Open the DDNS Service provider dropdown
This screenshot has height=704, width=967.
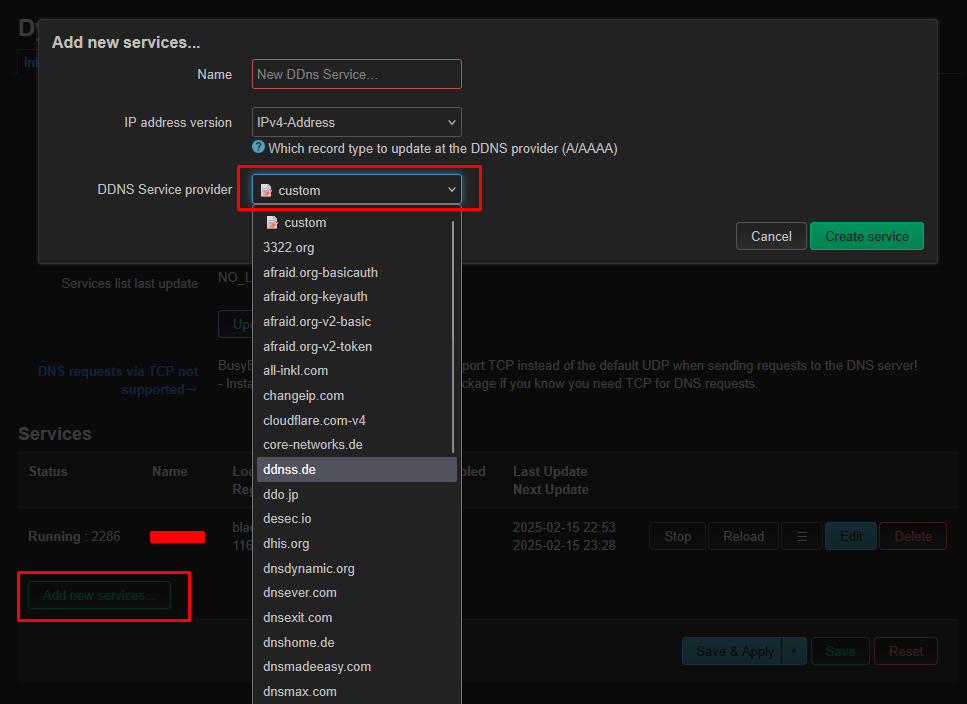(x=356, y=190)
